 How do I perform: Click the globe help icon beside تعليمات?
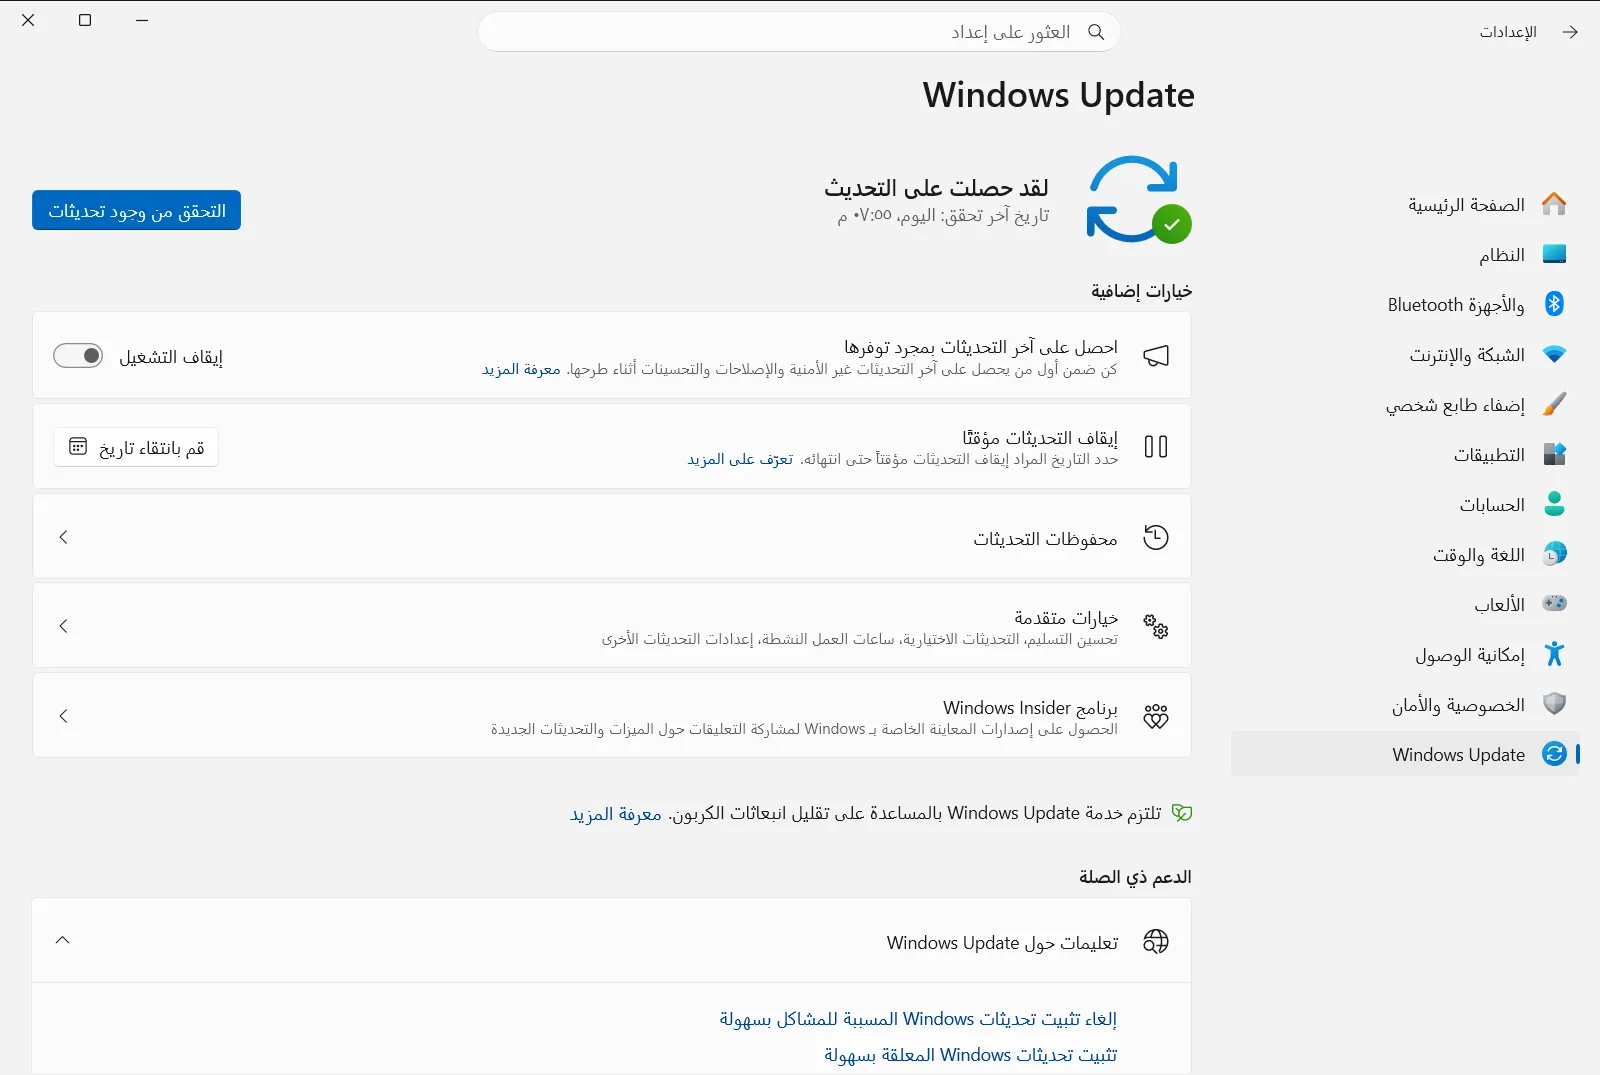pos(1156,941)
